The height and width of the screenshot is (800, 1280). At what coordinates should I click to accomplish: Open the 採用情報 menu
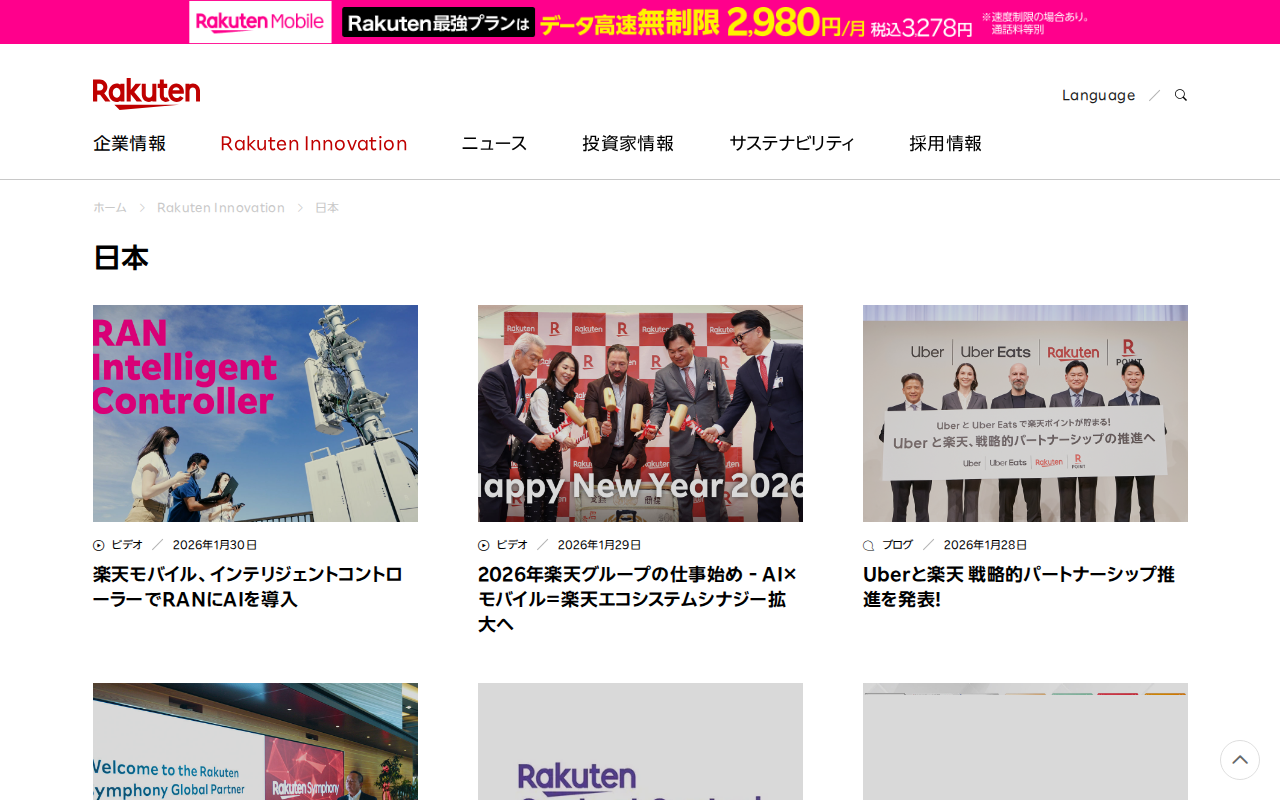click(945, 143)
